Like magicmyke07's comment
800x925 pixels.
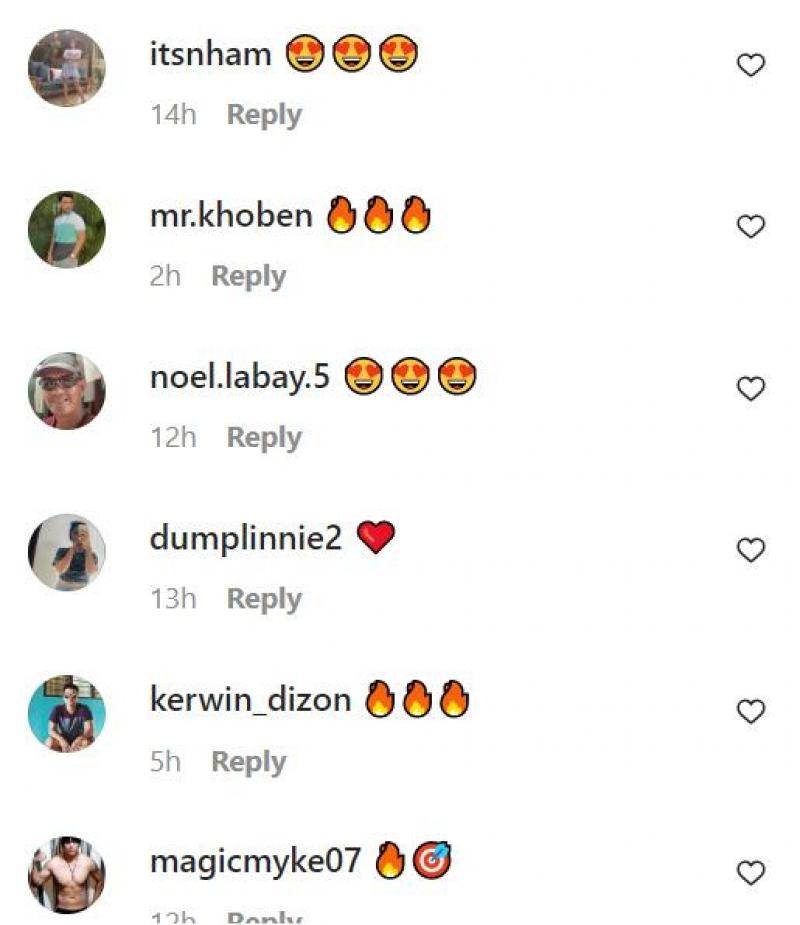750,873
